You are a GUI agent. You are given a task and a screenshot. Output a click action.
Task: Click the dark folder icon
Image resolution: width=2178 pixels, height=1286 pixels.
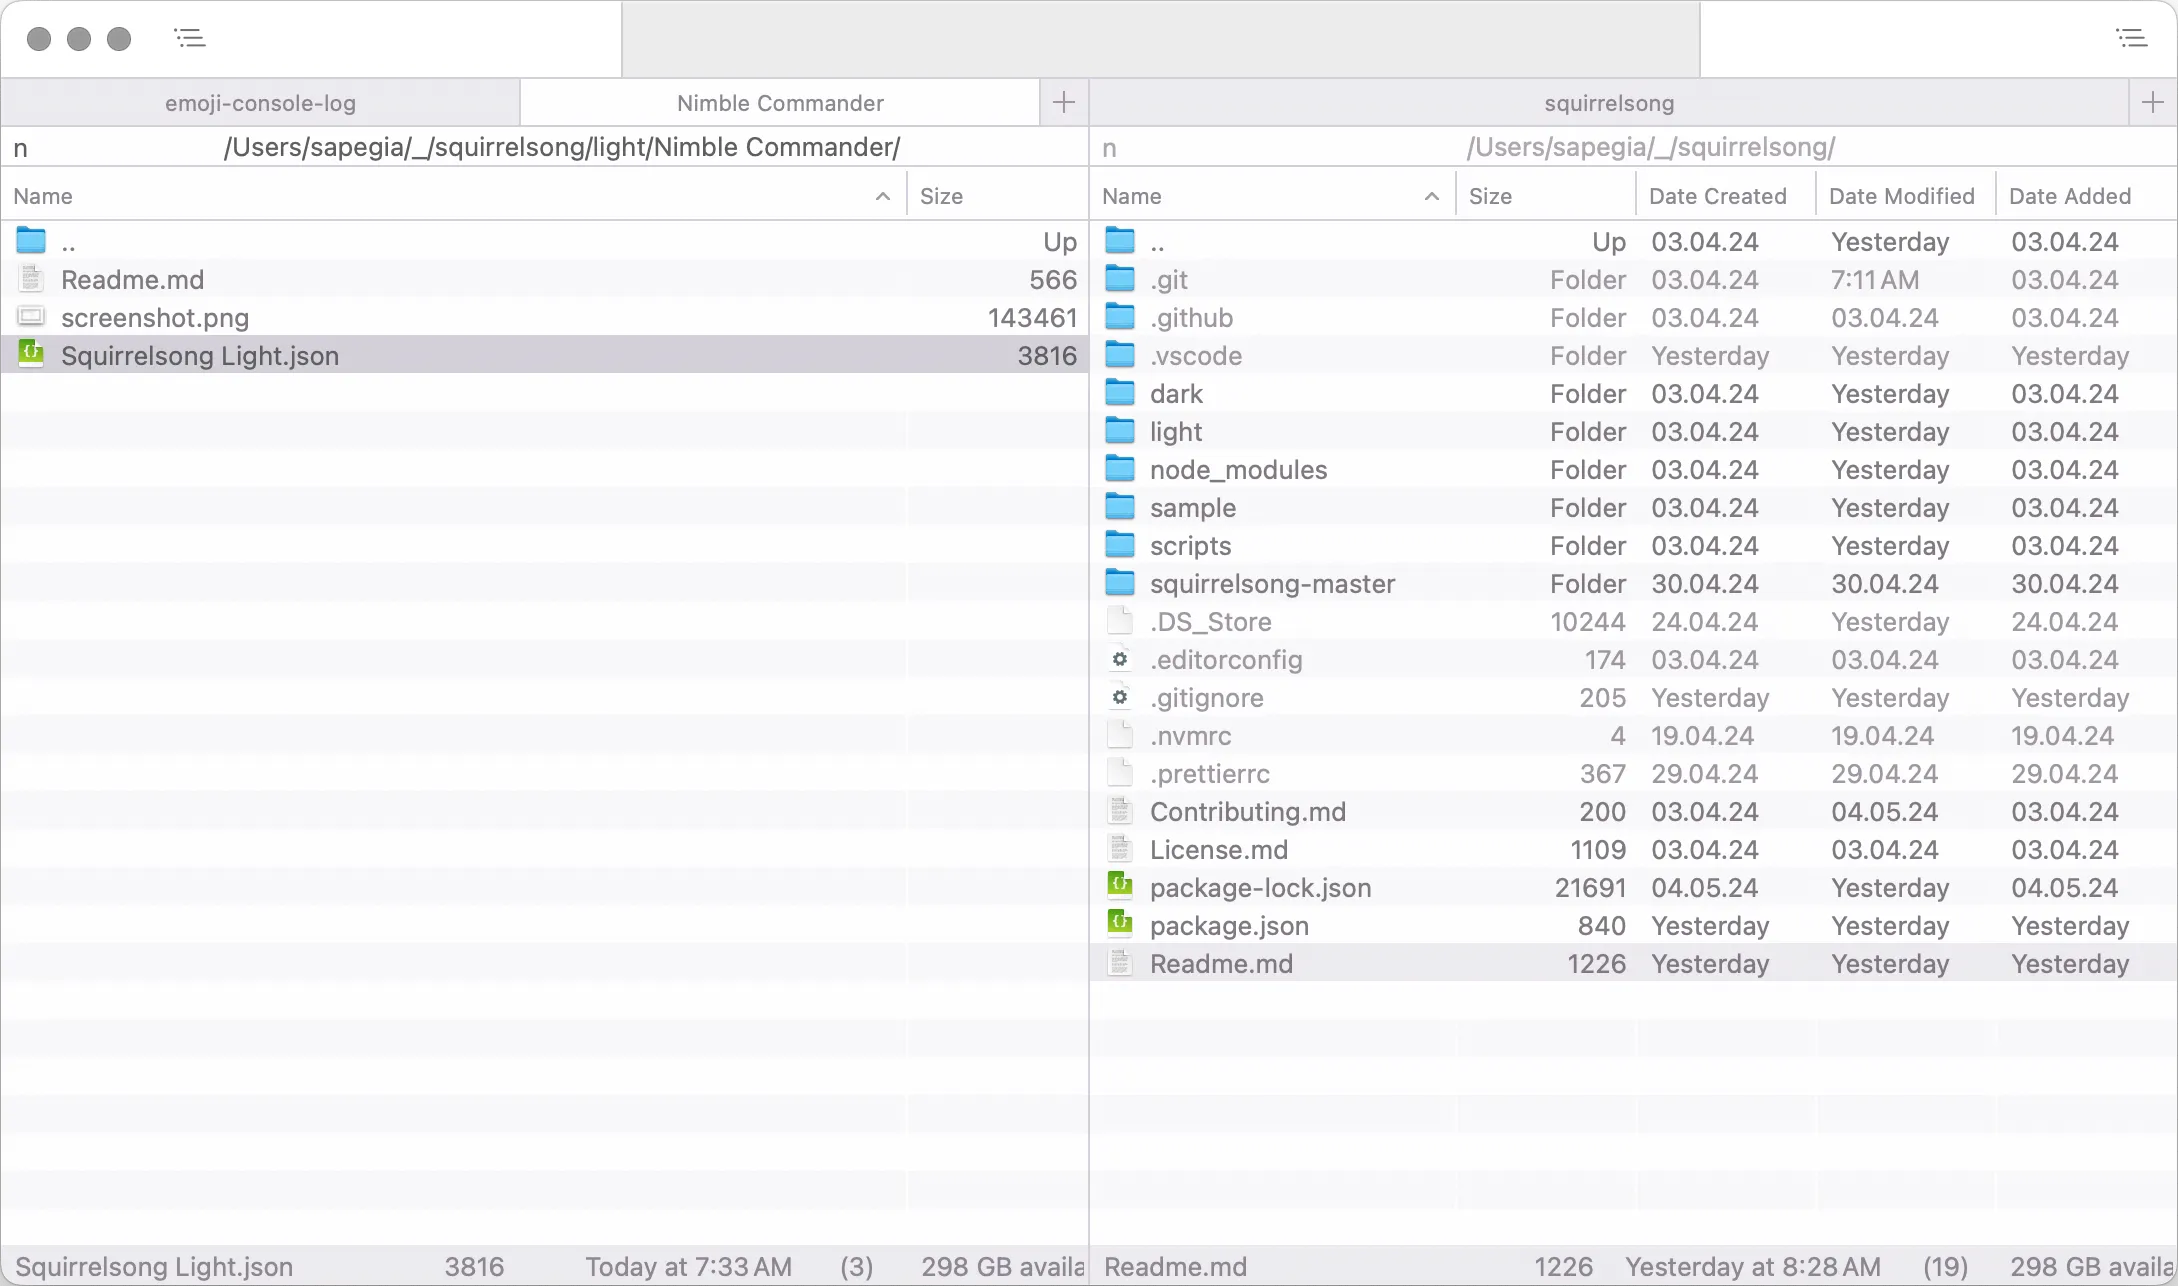click(x=1120, y=393)
